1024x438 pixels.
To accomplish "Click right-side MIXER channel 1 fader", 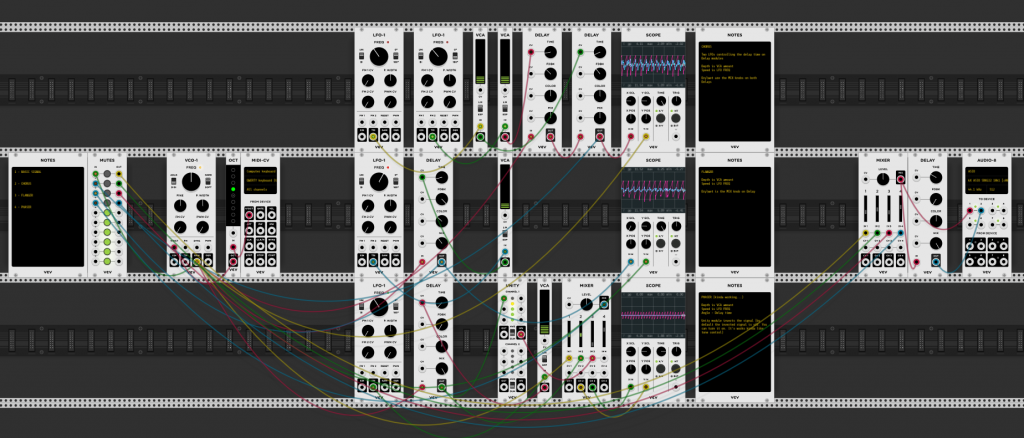I will pos(865,209).
